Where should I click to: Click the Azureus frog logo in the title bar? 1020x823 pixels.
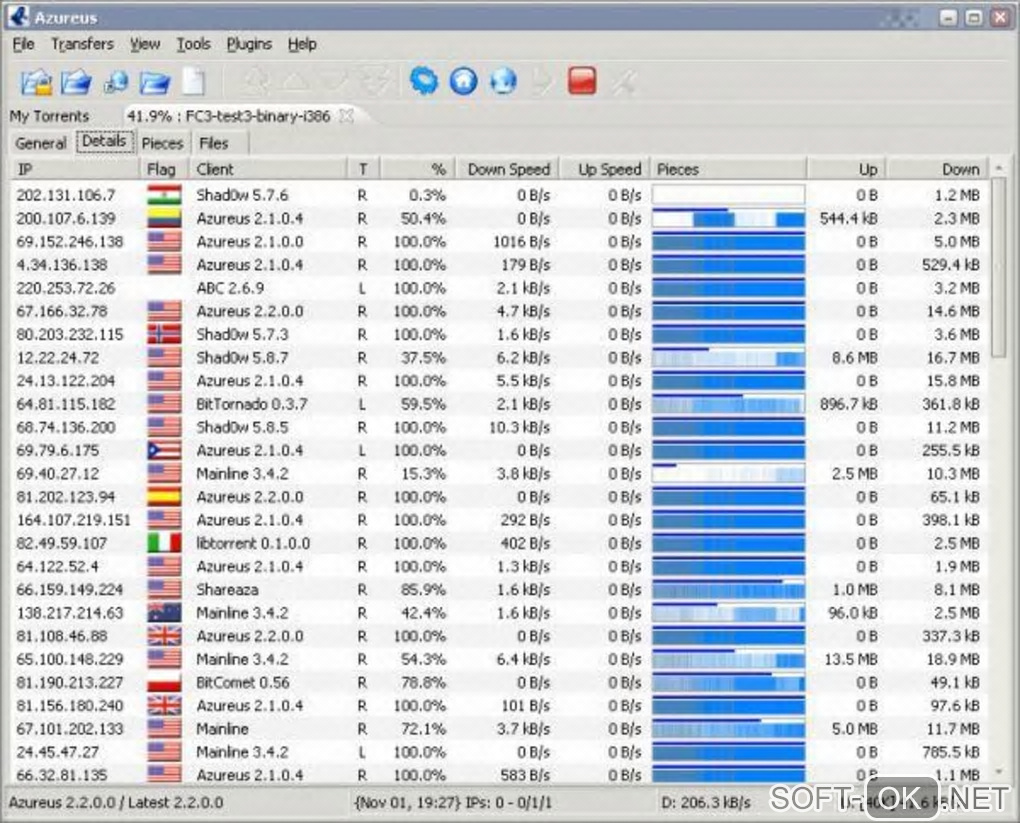[19, 16]
